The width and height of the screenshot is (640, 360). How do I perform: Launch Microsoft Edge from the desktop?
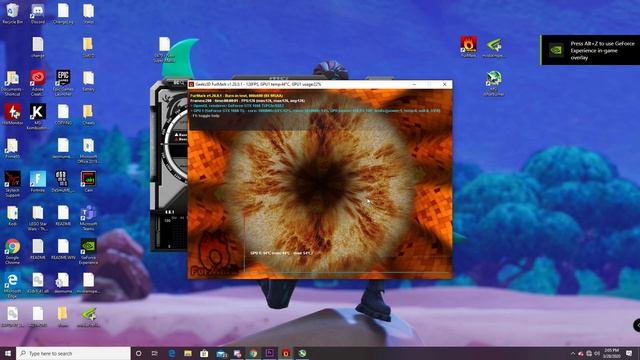pyautogui.click(x=12, y=285)
